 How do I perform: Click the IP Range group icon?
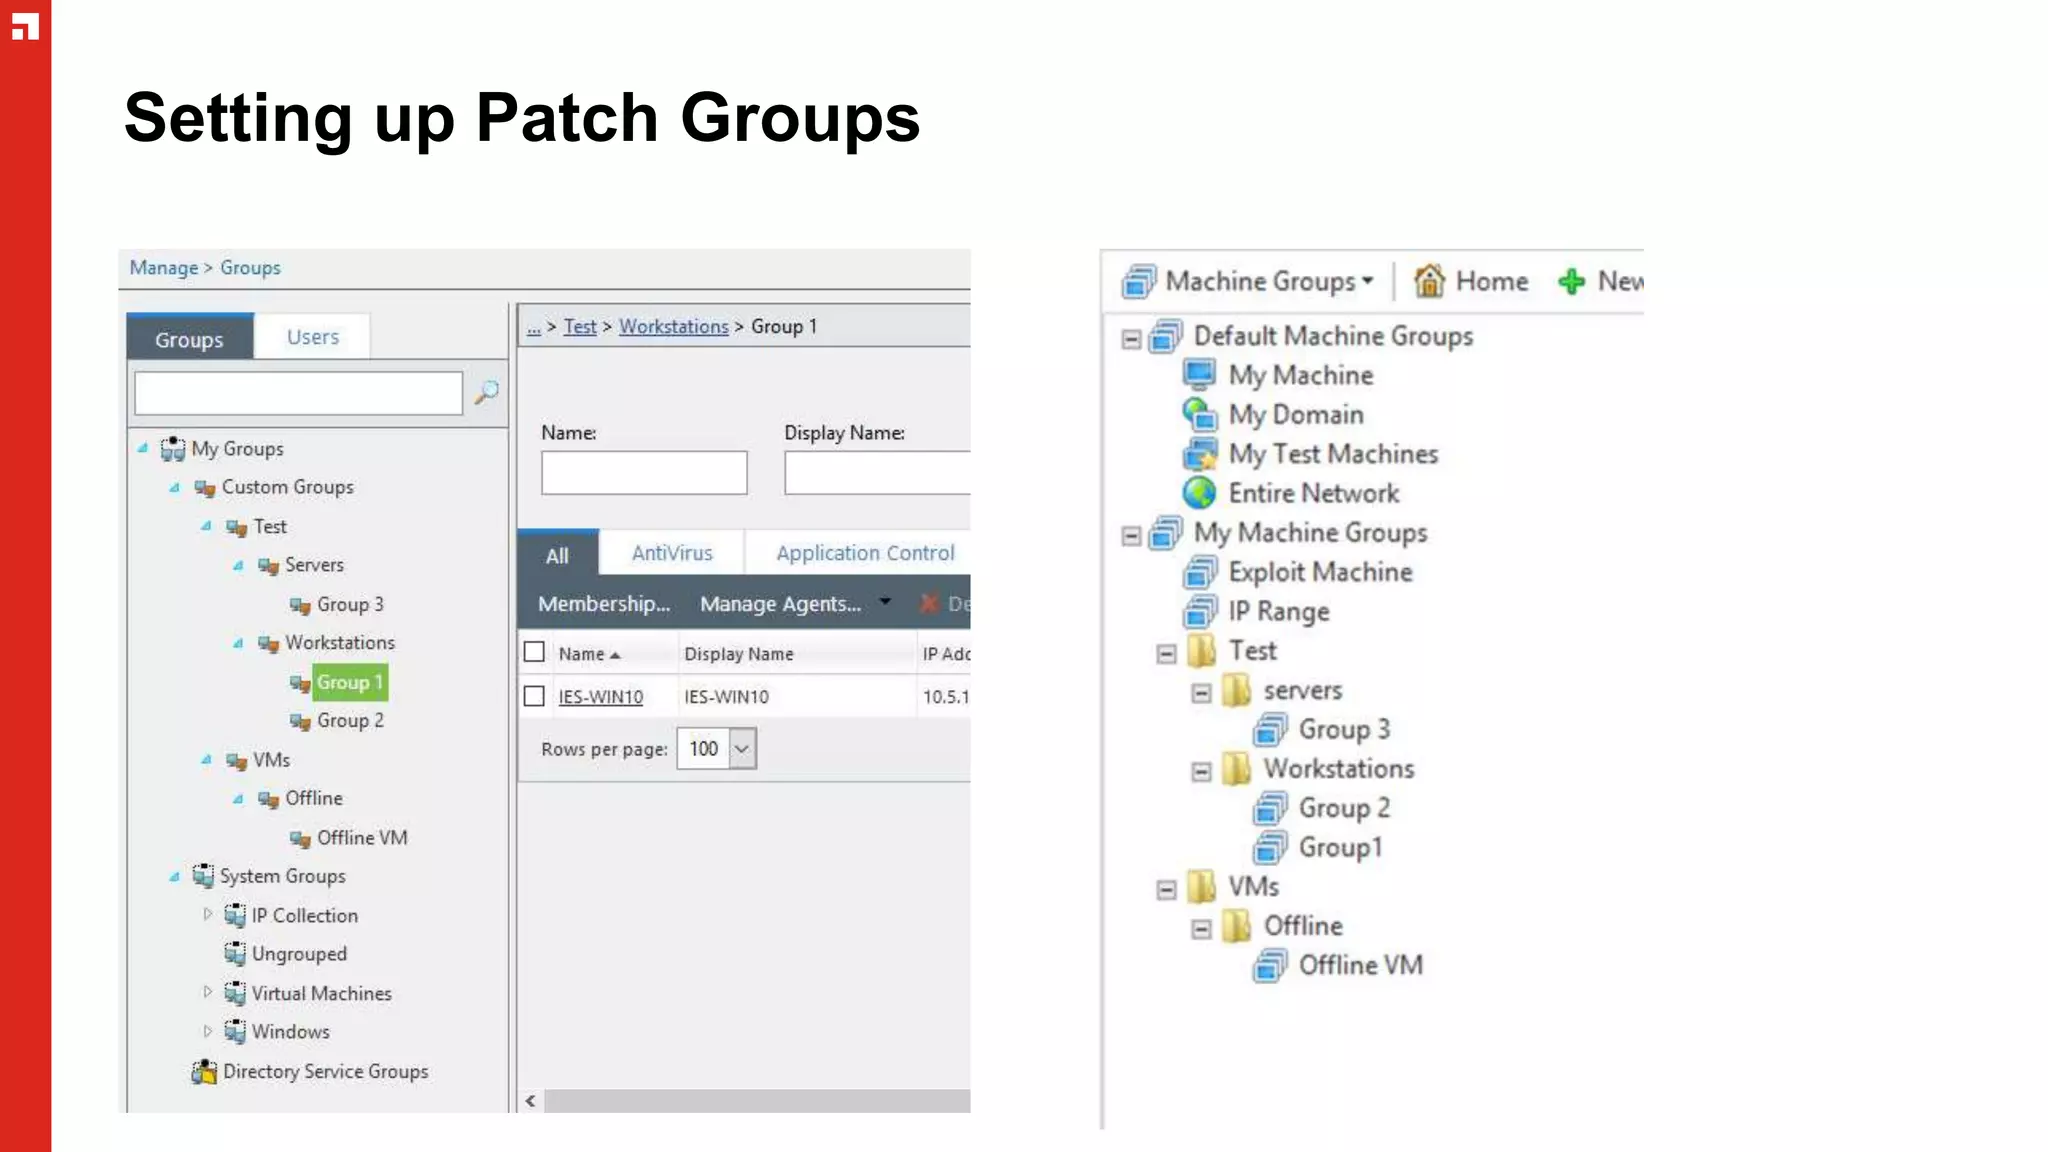pyautogui.click(x=1200, y=611)
